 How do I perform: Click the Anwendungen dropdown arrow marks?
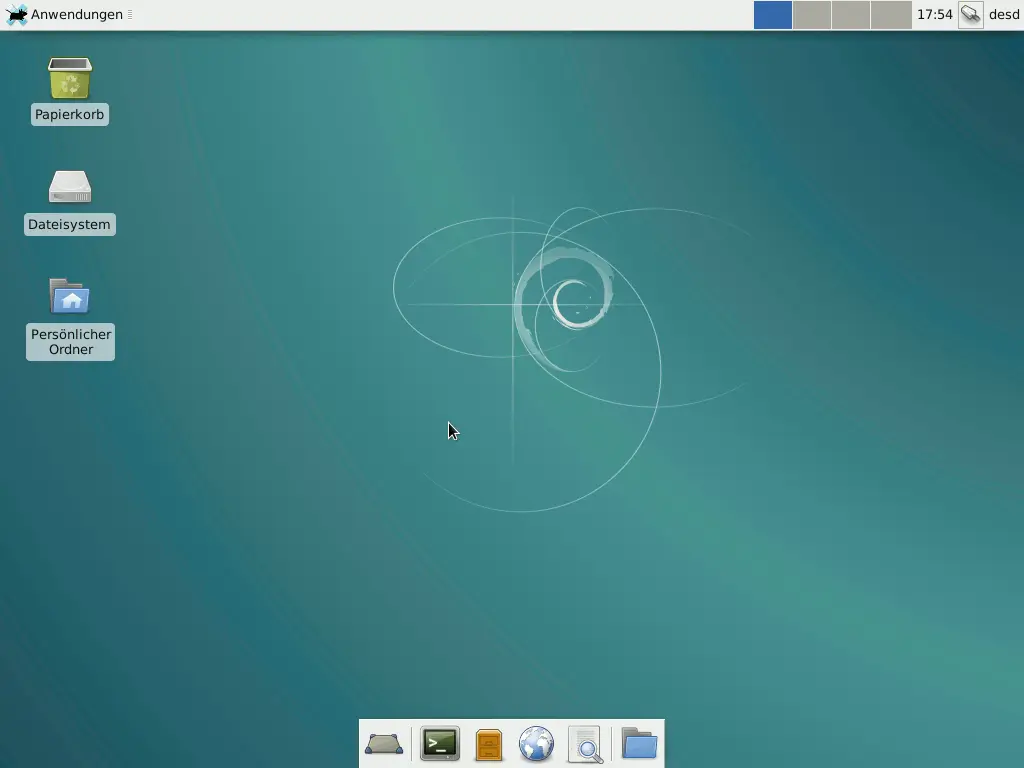point(131,14)
